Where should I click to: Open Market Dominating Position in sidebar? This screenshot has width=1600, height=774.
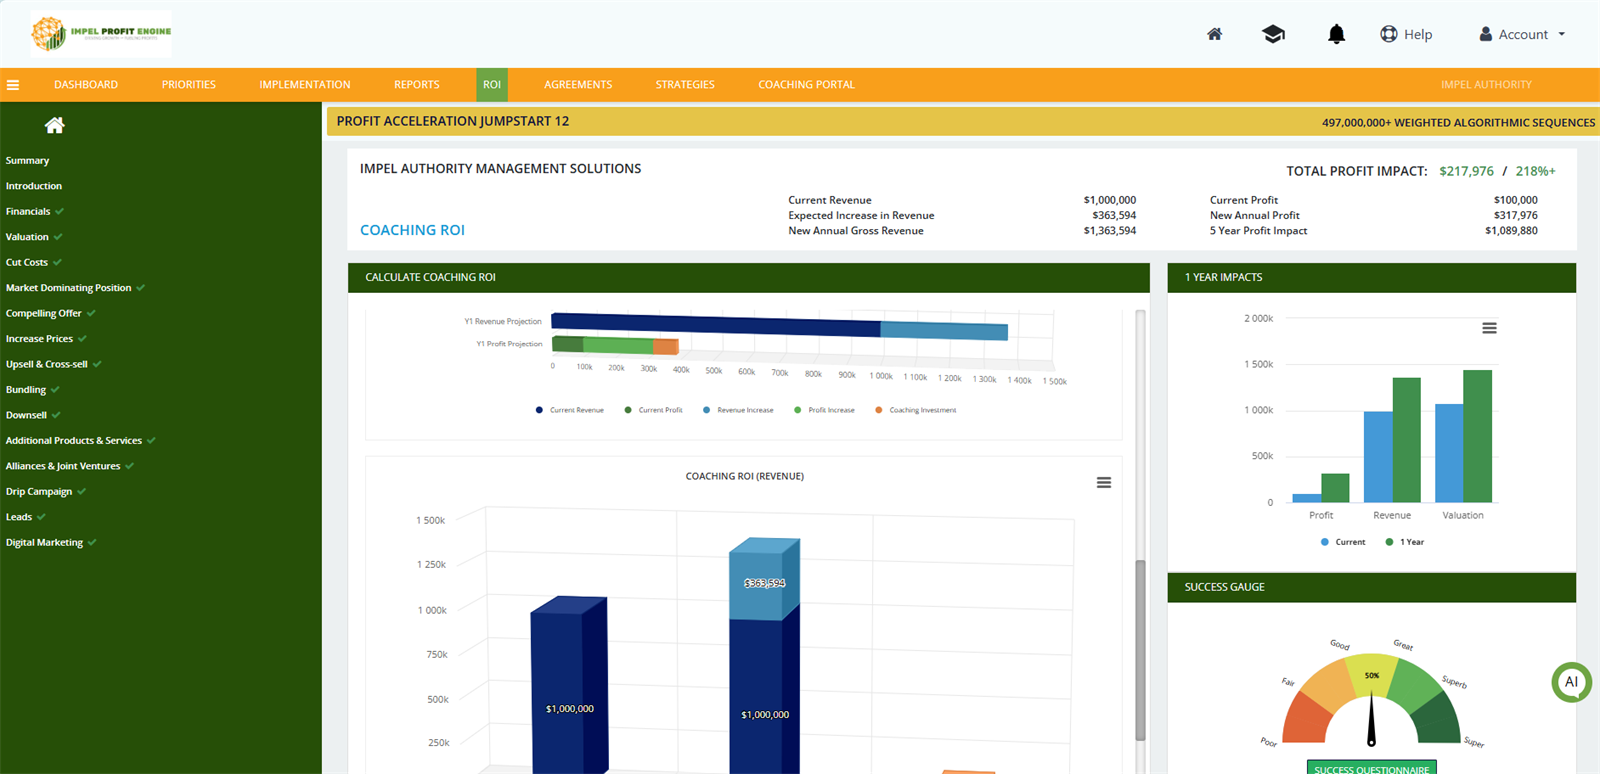pos(68,288)
